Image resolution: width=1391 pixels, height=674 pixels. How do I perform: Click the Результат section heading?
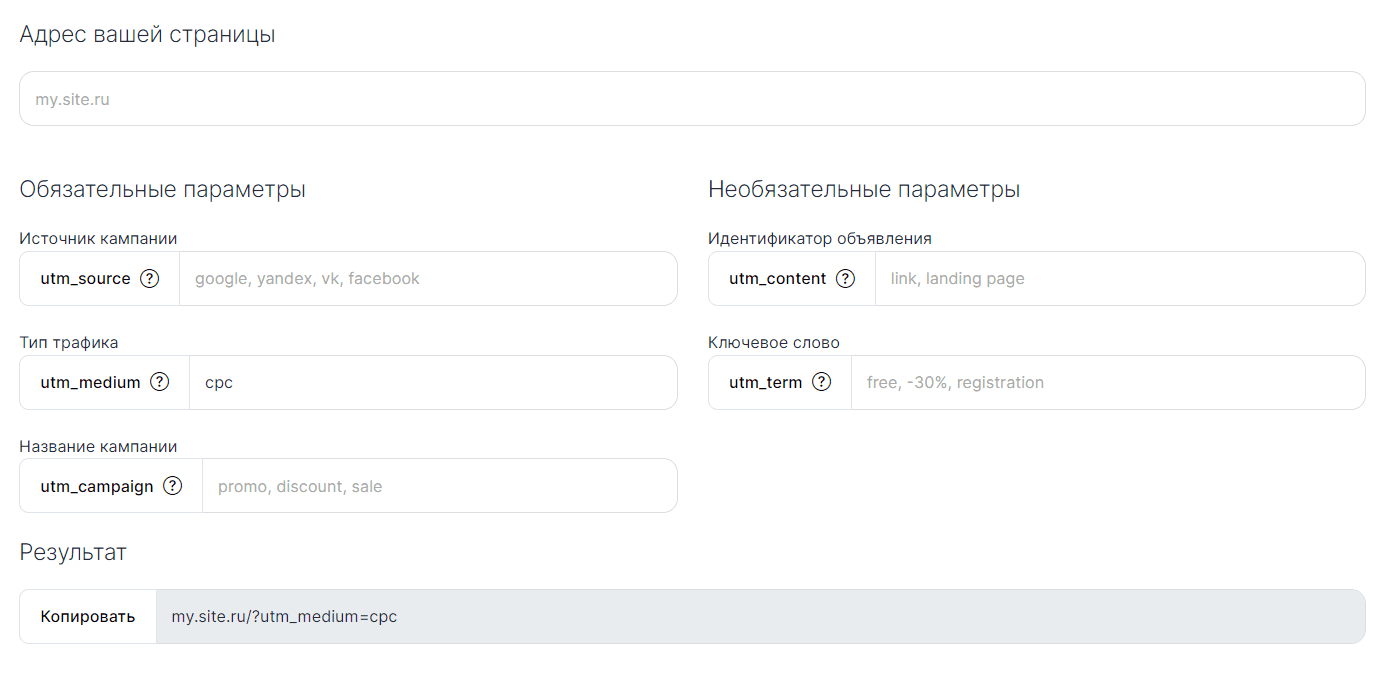coord(72,551)
